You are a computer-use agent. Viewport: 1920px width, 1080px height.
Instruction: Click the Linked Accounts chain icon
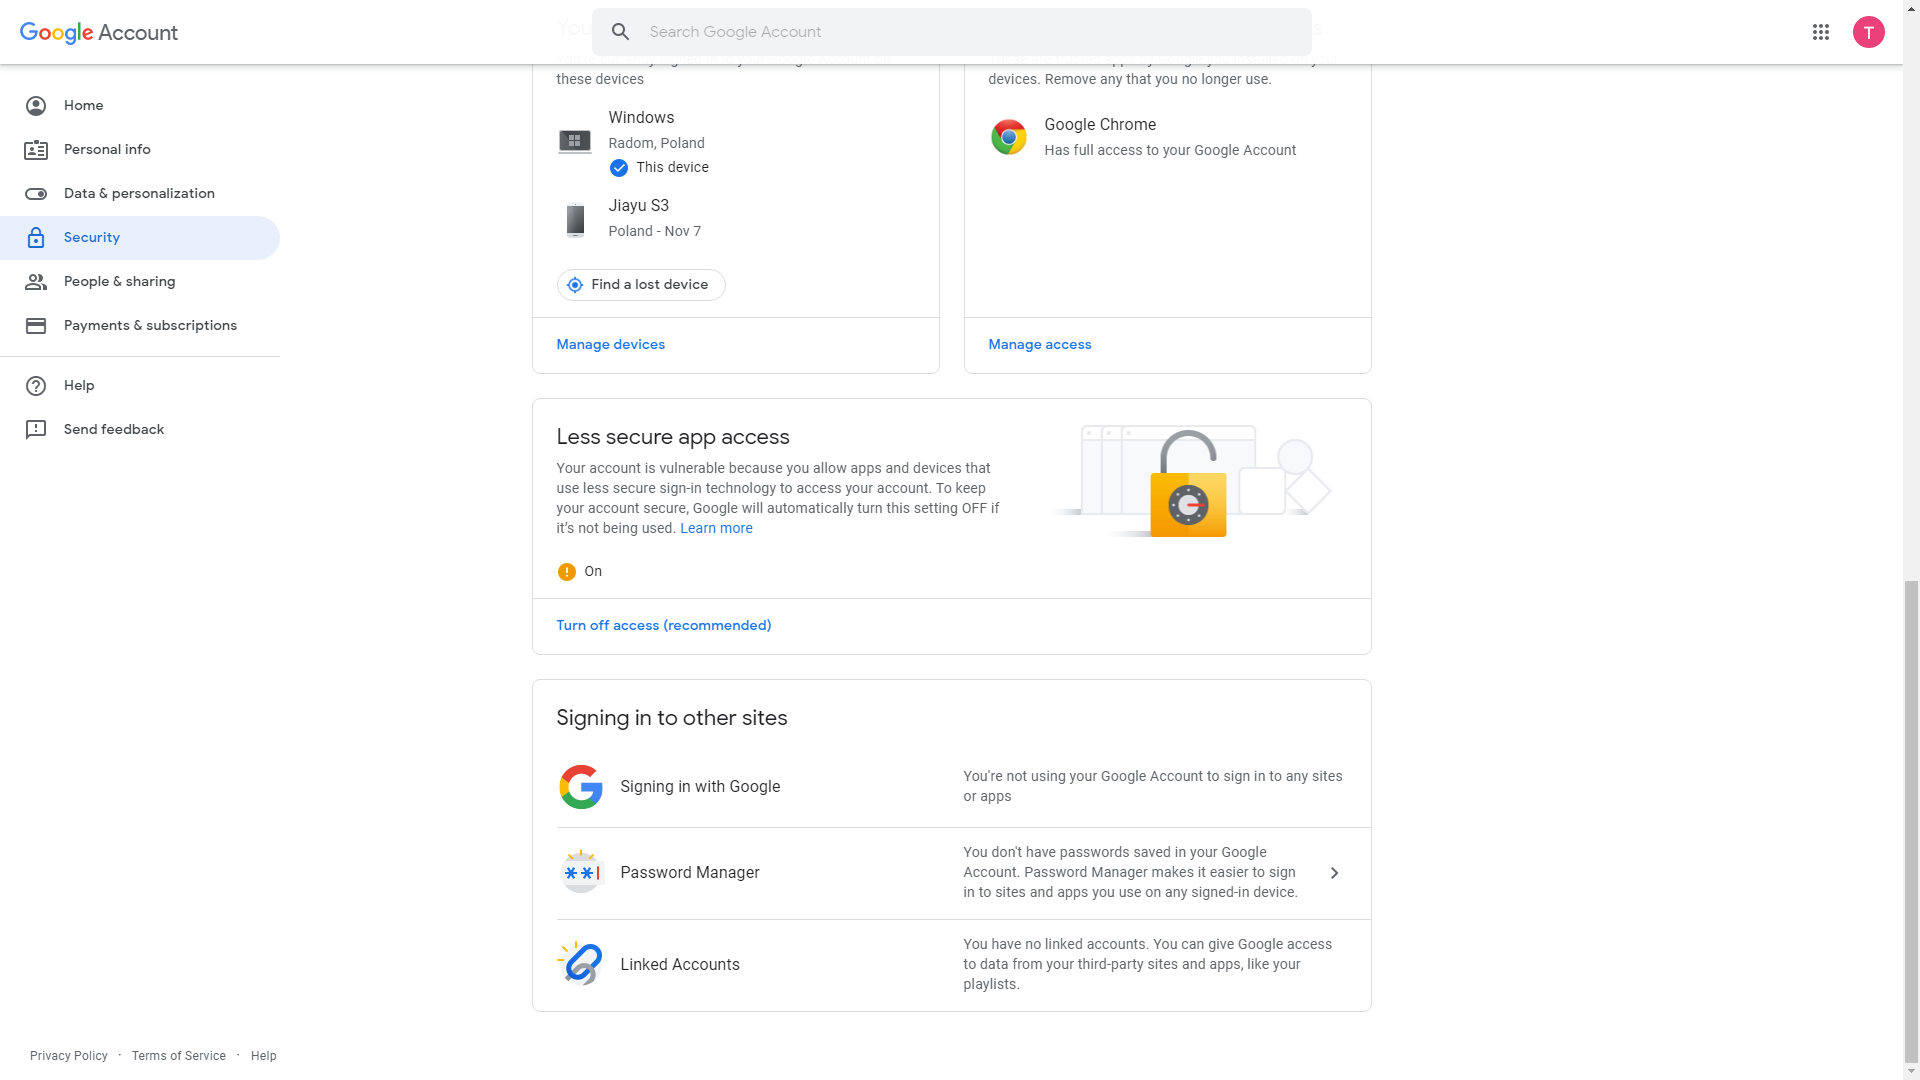point(581,965)
